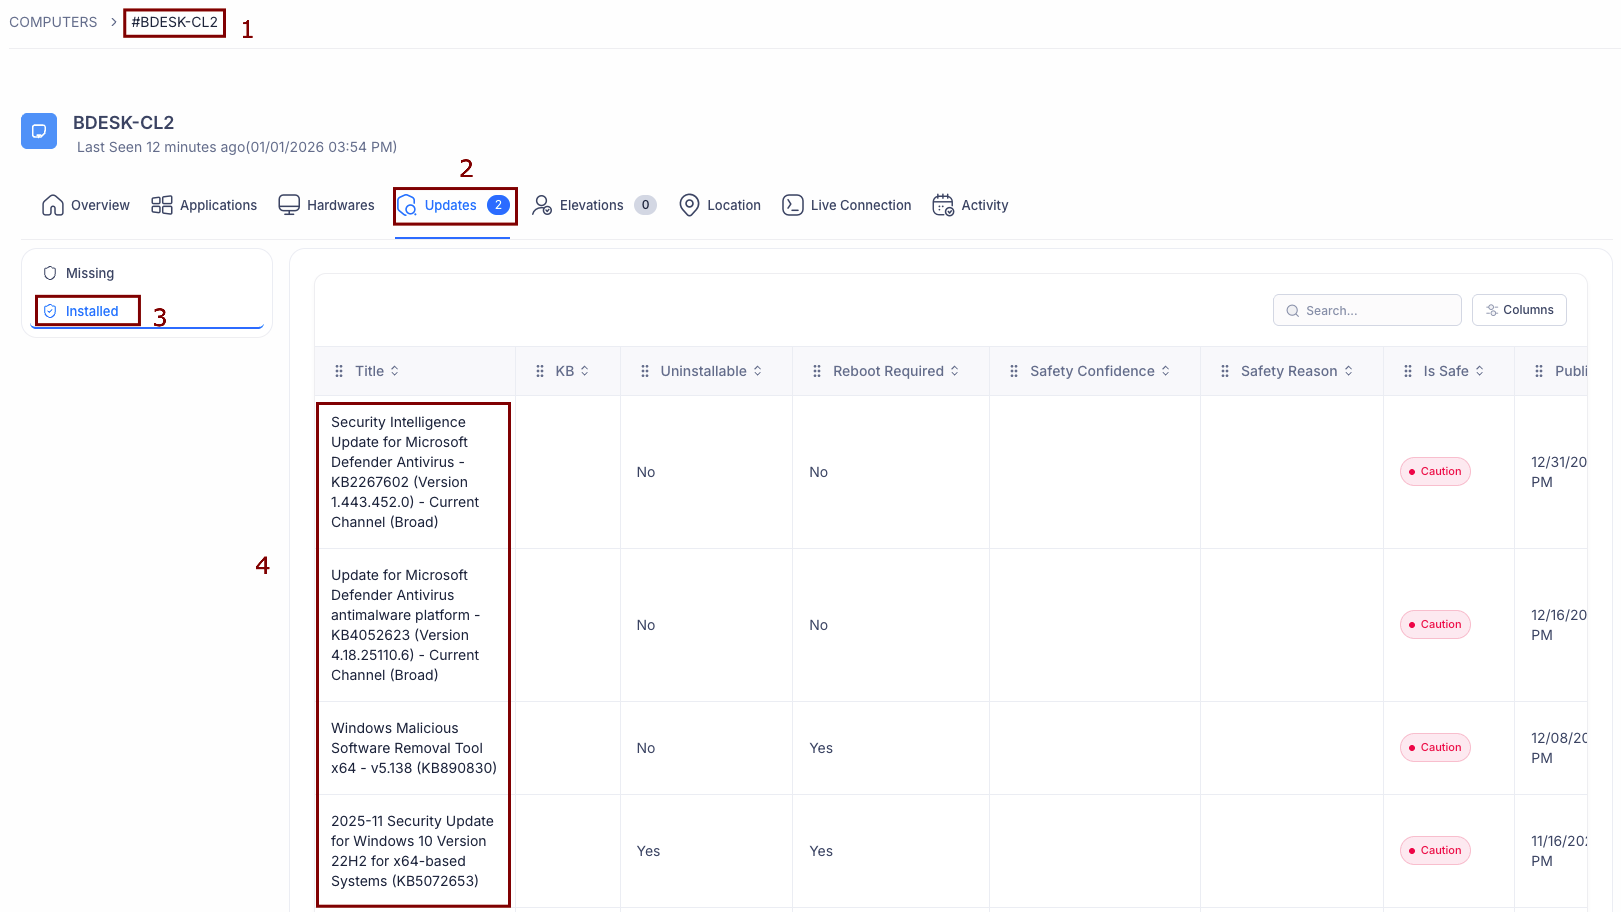
Task: Click the Overview home icon
Action: pos(53,205)
